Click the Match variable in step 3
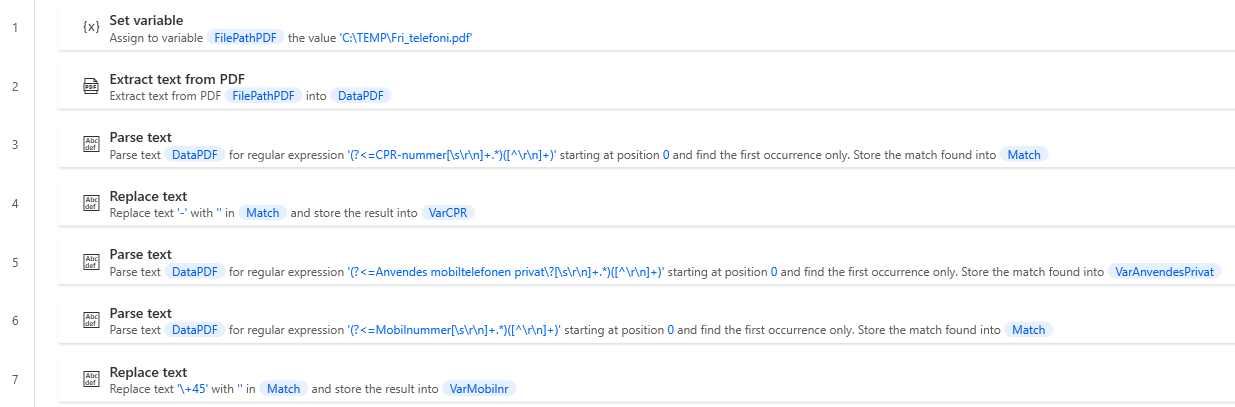The image size is (1235, 407). point(1024,155)
